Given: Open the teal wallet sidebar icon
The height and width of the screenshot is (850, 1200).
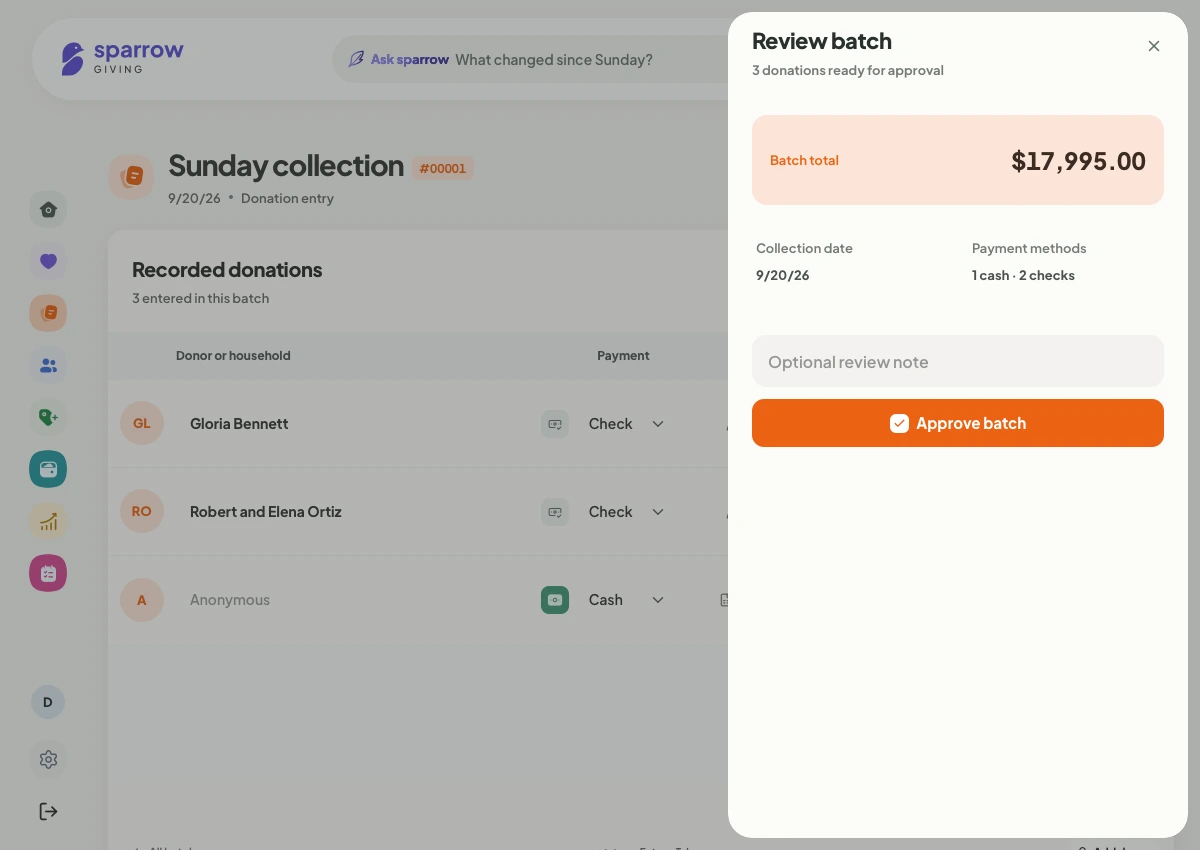Looking at the screenshot, I should (48, 469).
